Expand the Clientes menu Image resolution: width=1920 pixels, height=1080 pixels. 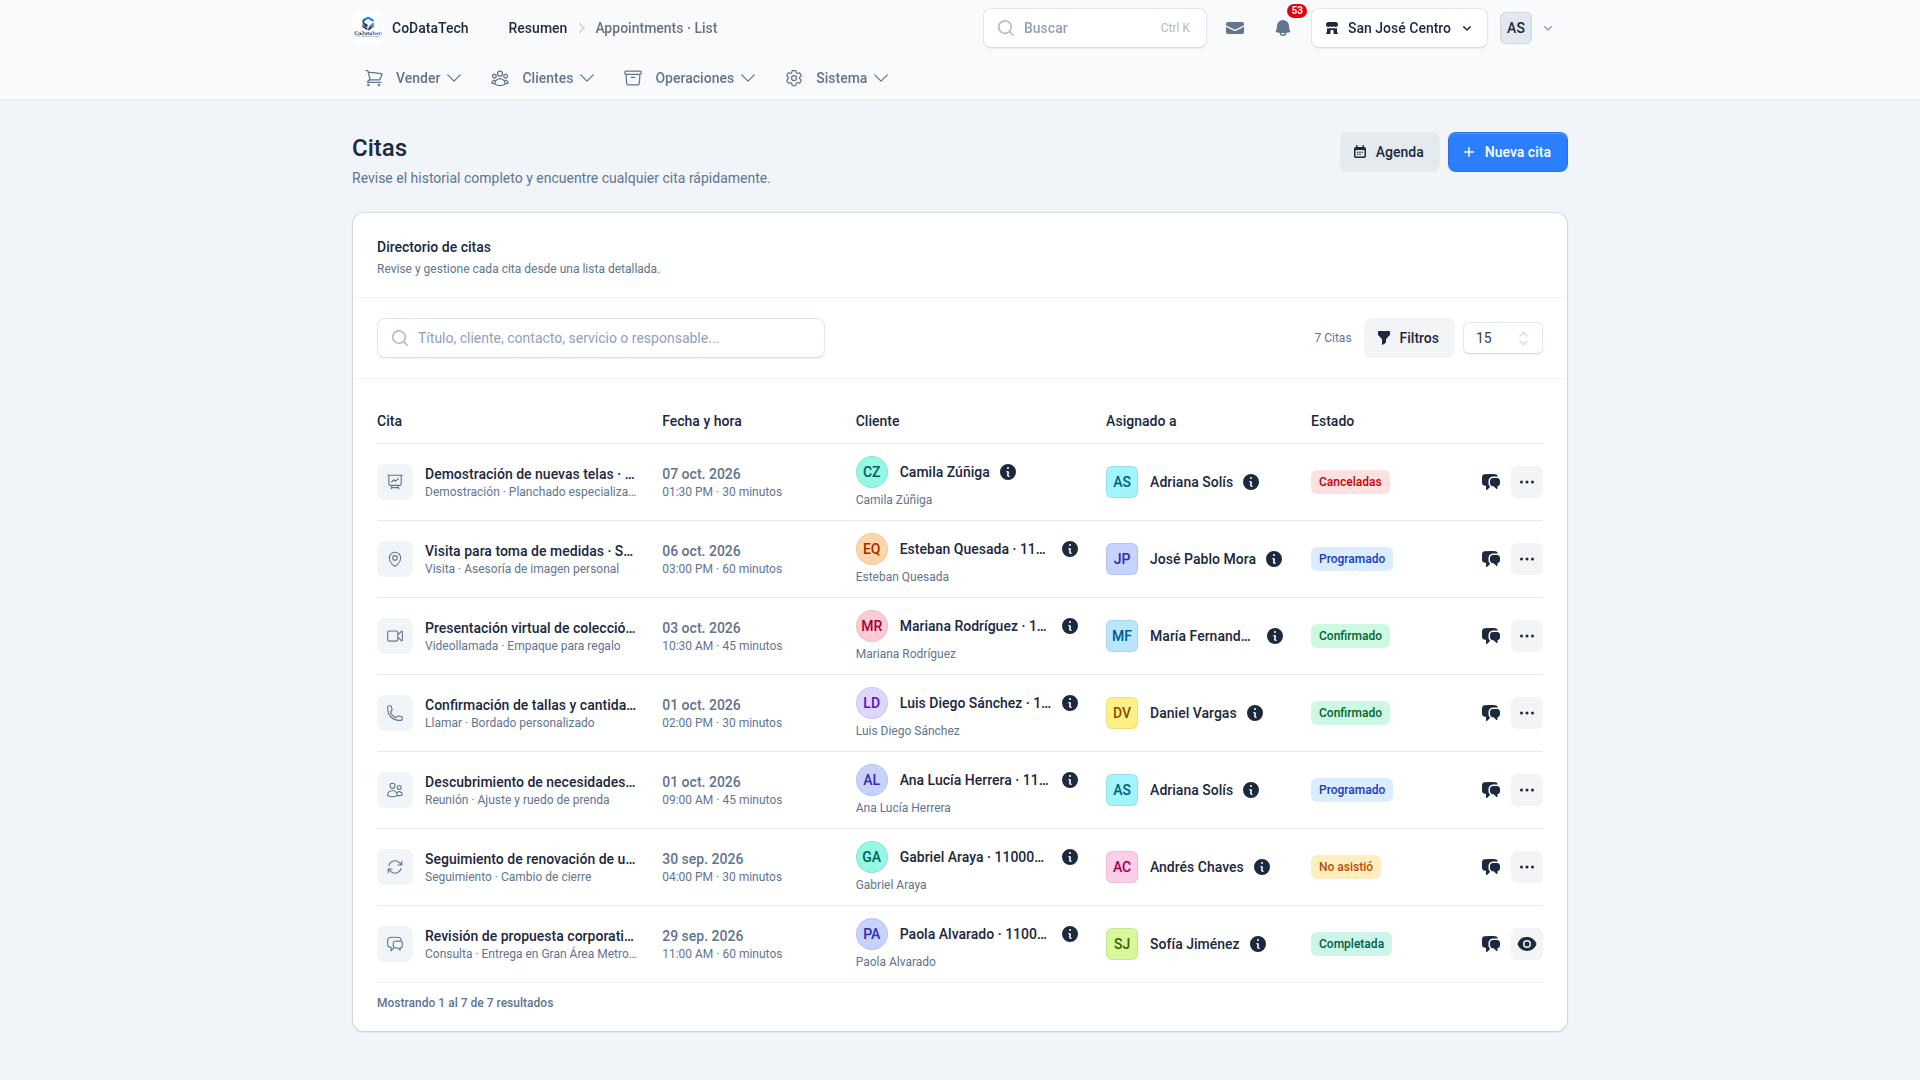pyautogui.click(x=542, y=78)
